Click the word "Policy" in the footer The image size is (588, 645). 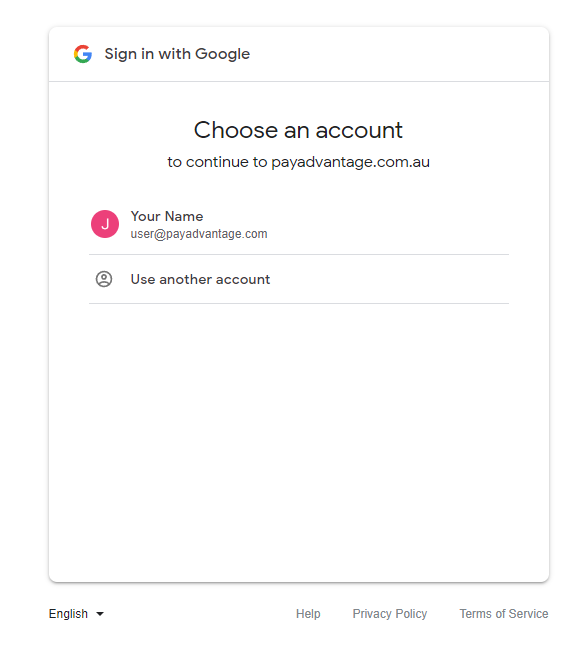point(411,614)
